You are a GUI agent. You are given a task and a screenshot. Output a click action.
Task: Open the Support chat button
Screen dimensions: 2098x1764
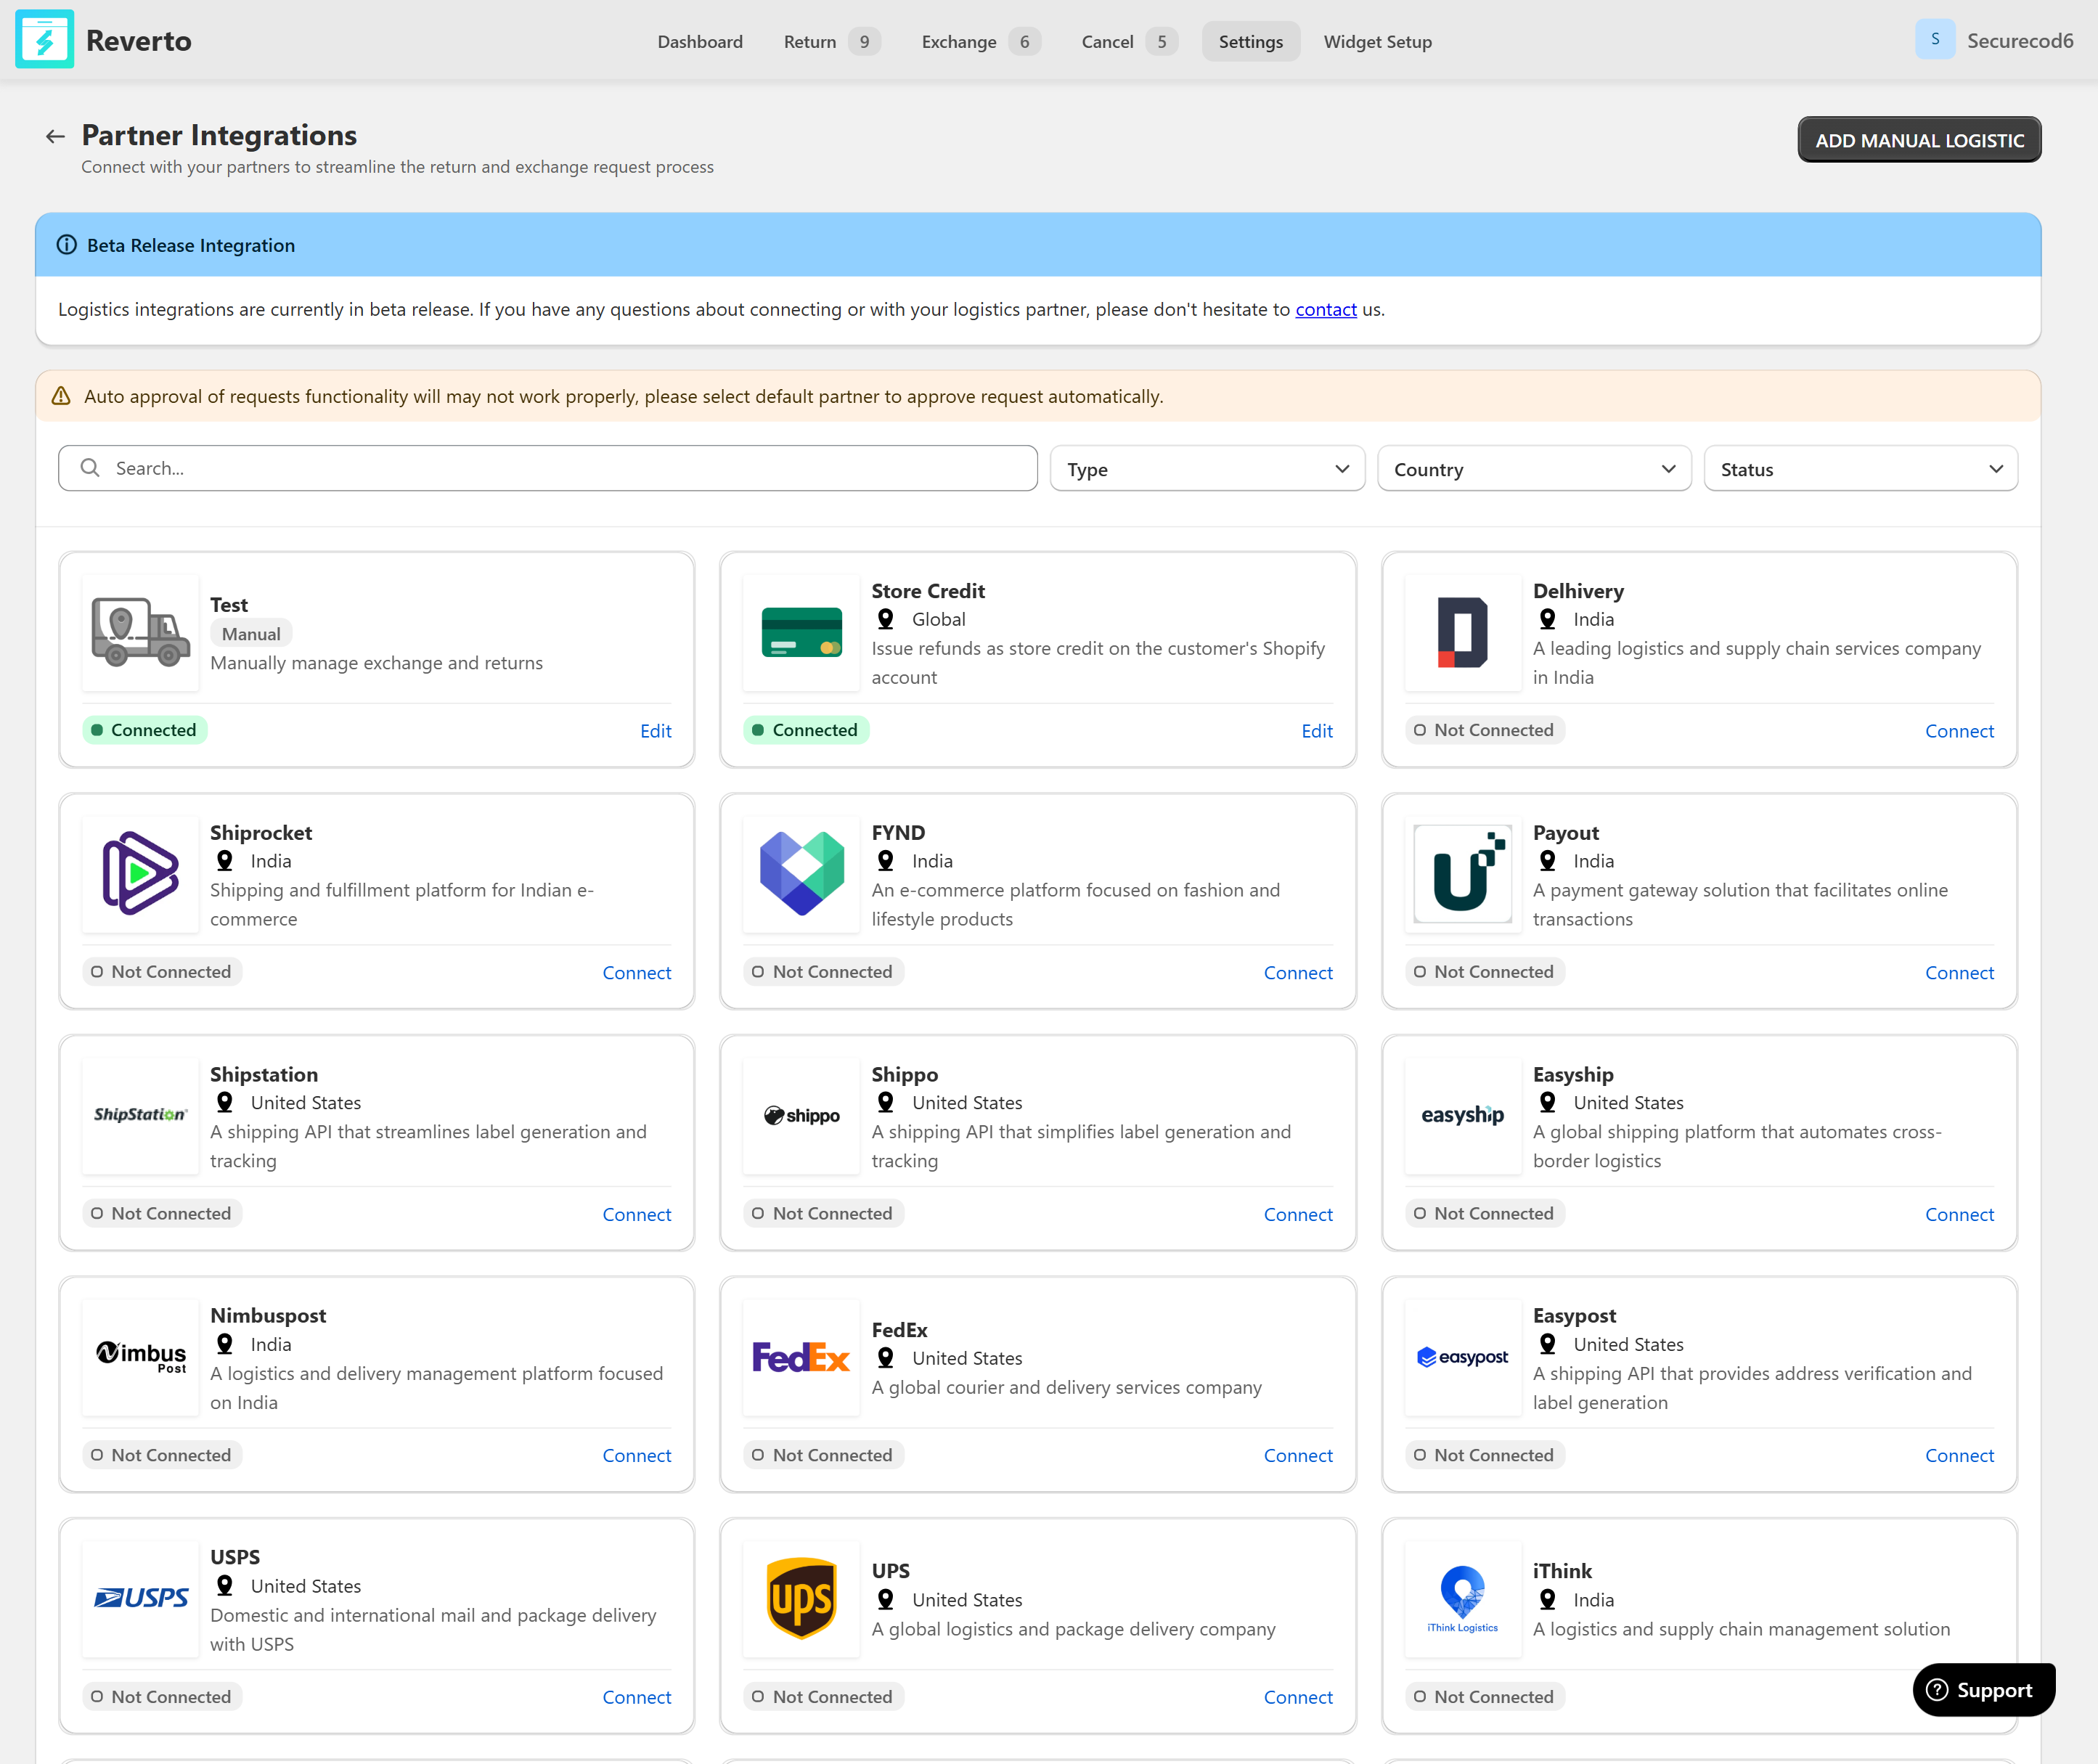point(1983,1690)
